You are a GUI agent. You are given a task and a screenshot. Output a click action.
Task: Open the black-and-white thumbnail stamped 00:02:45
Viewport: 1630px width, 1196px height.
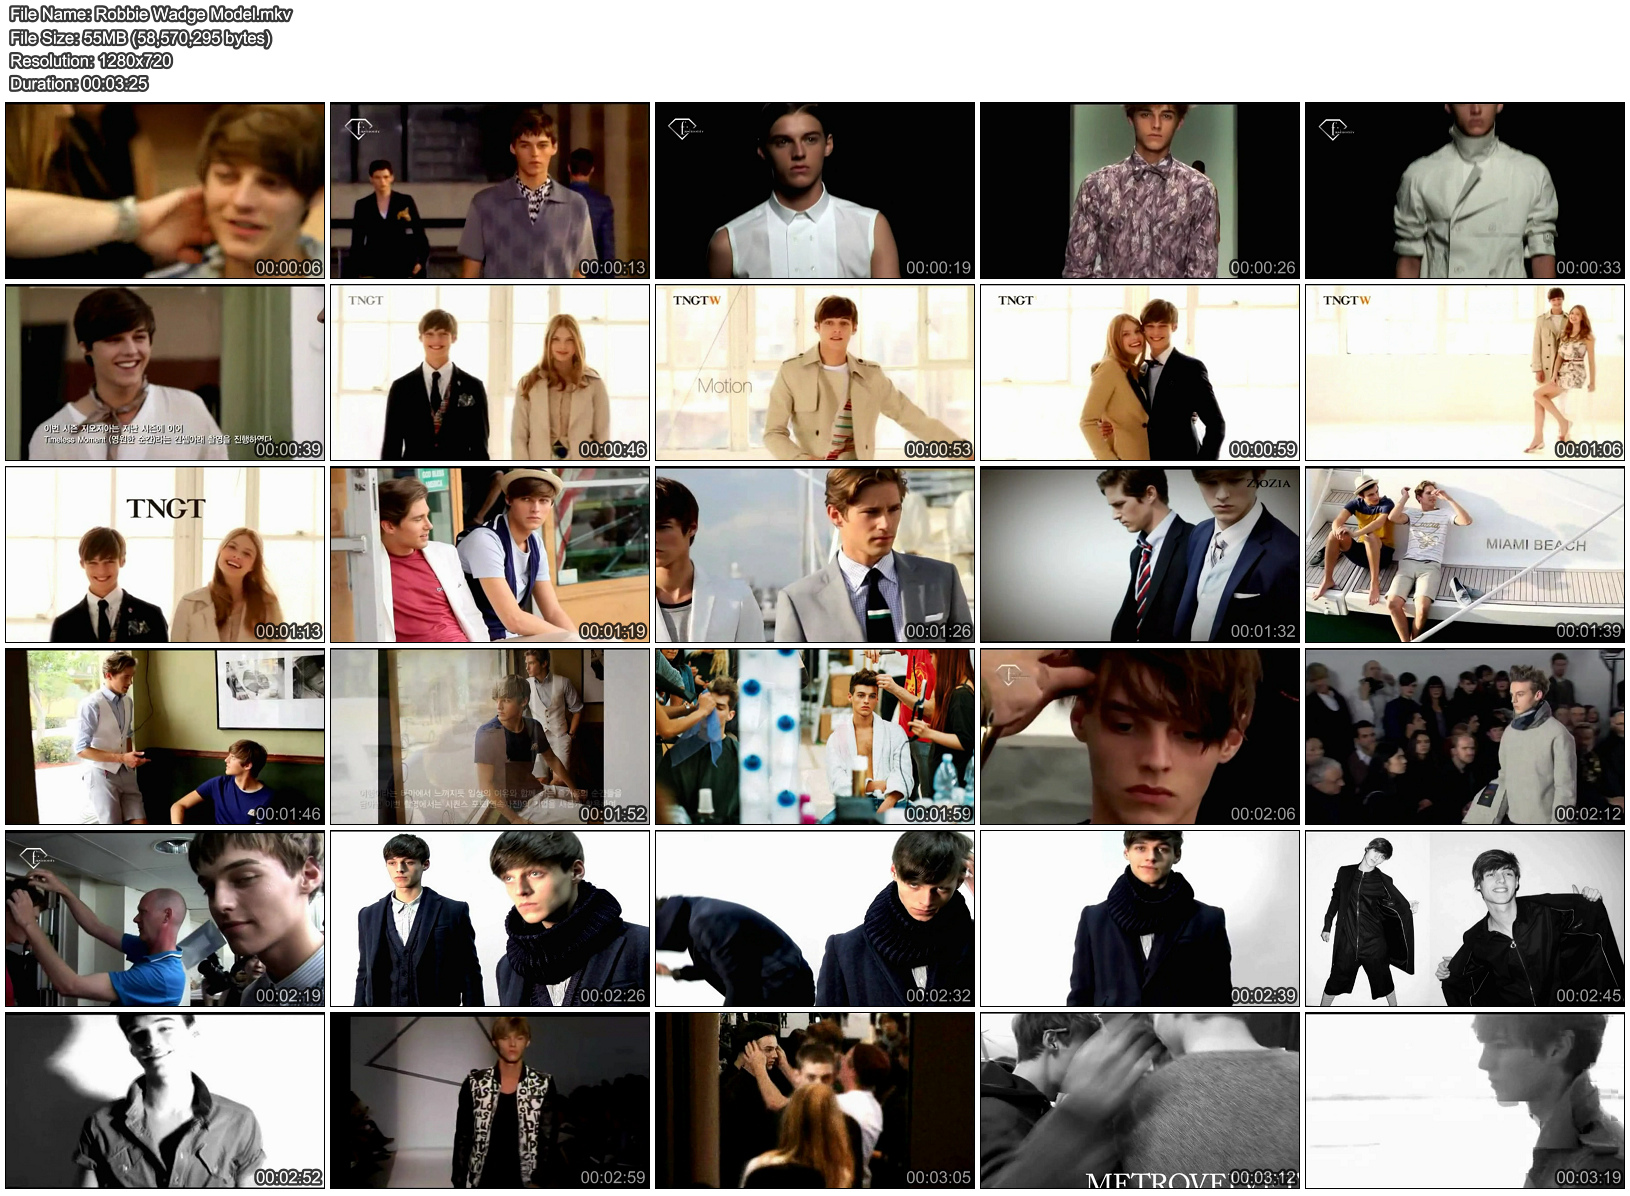click(1464, 918)
